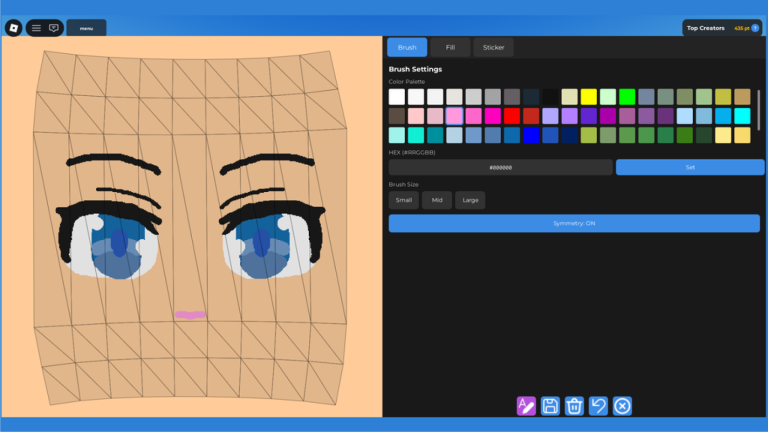This screenshot has width=768, height=432.
Task: Switch to the Sticker tab
Action: (493, 48)
